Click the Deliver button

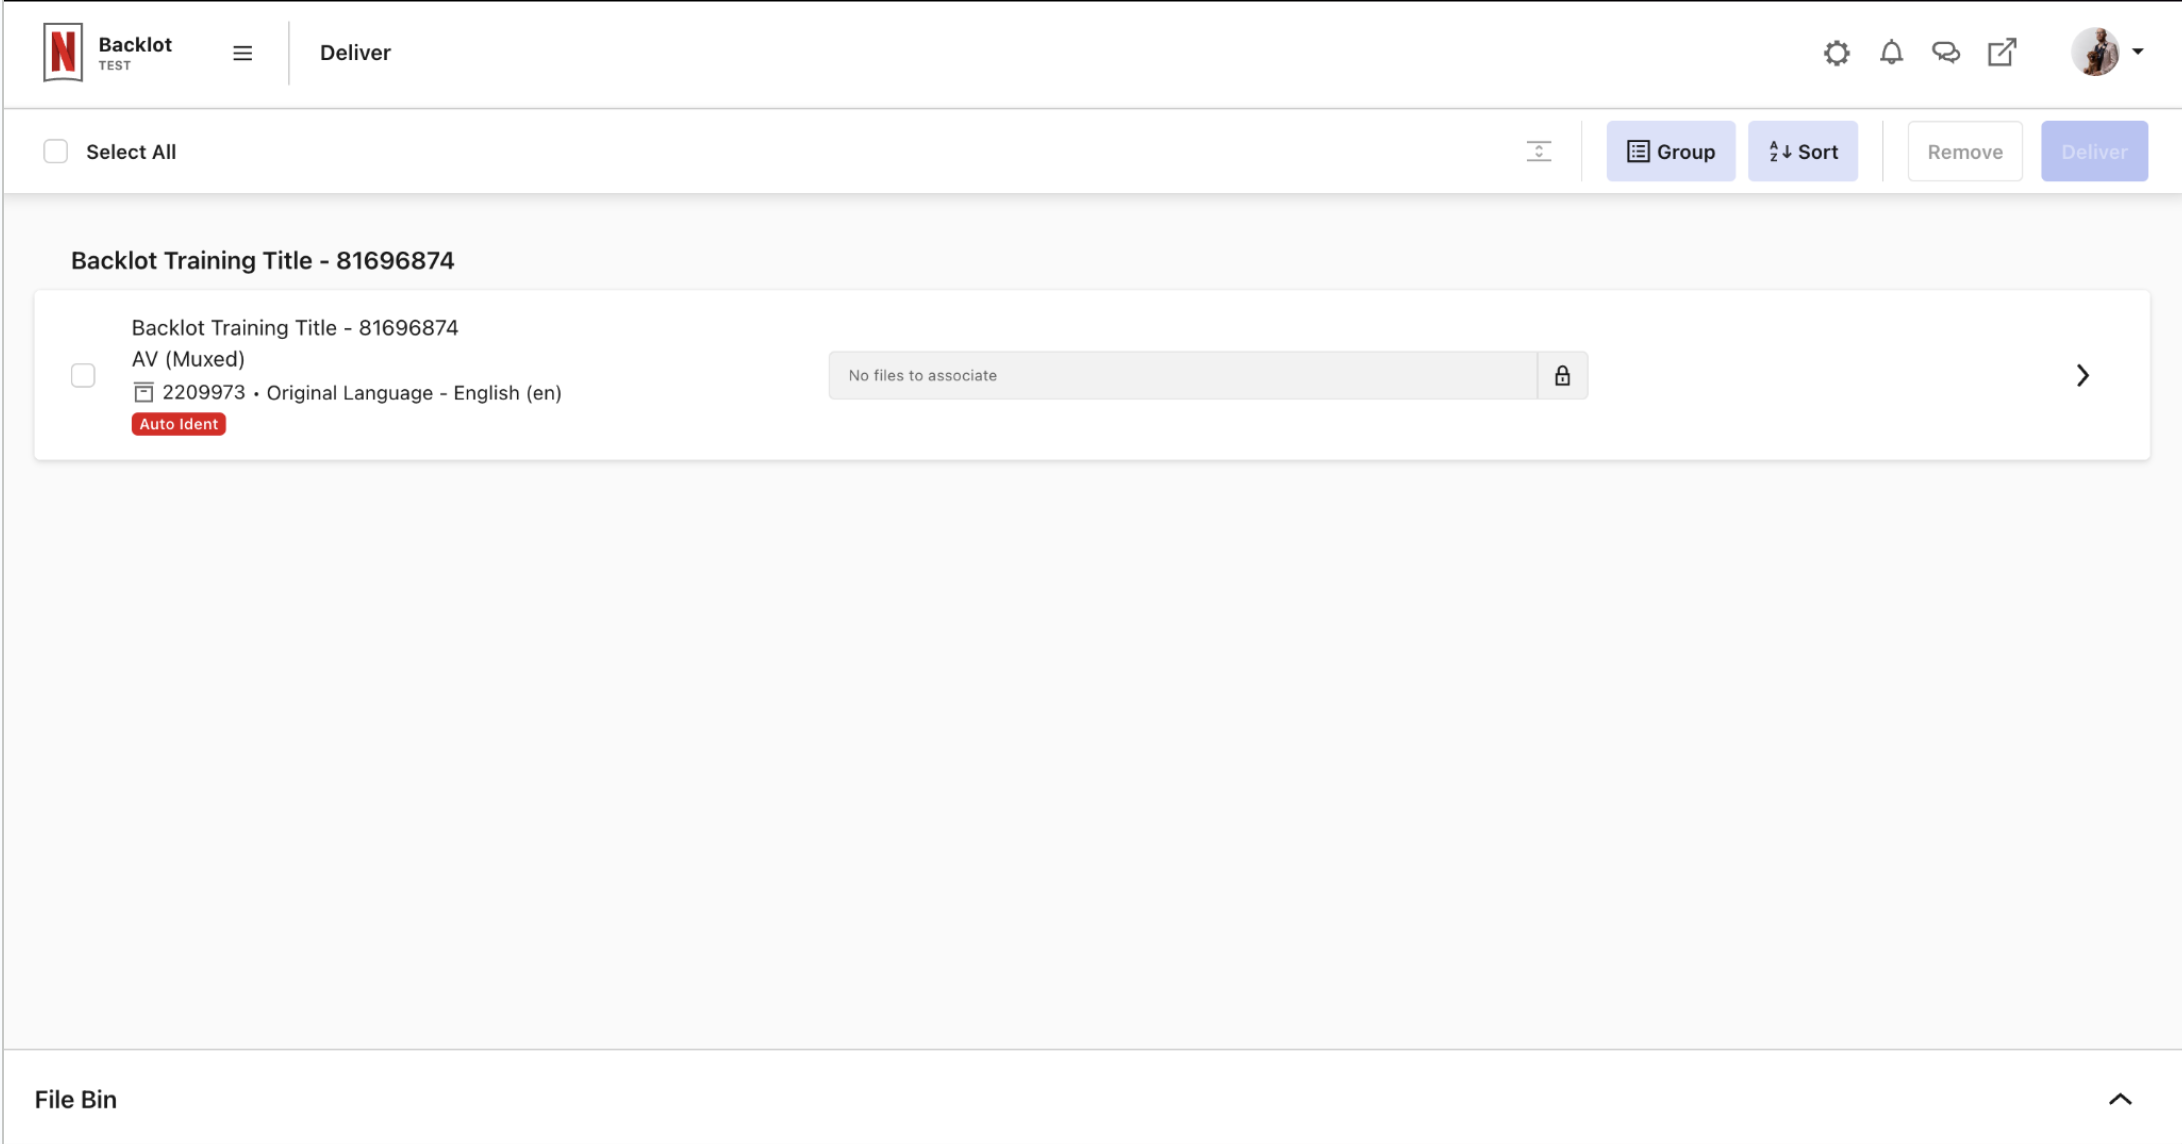(2094, 151)
